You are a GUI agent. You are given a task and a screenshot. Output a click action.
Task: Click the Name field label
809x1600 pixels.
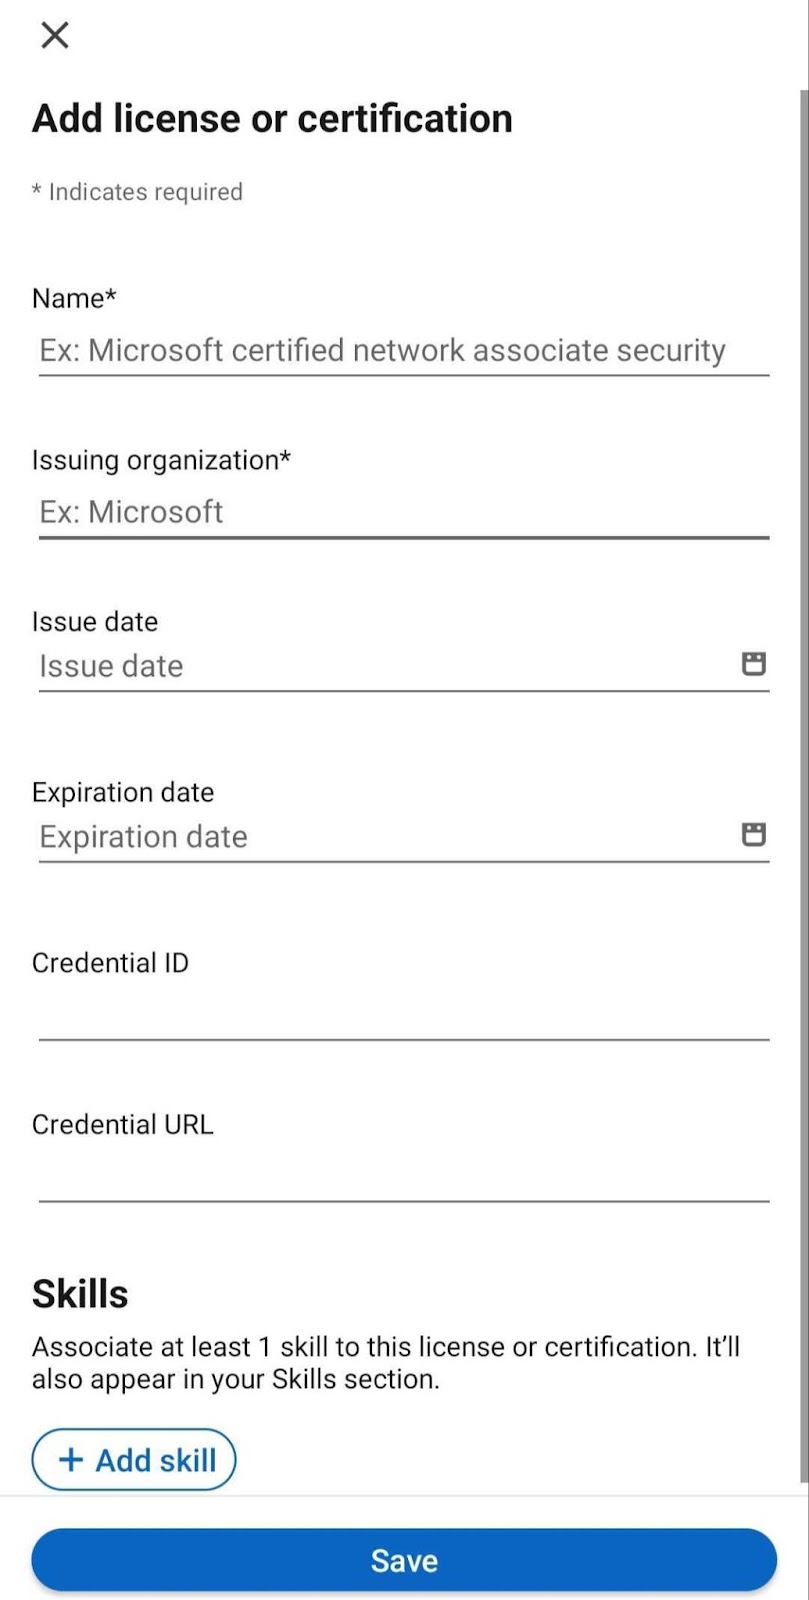pos(74,298)
